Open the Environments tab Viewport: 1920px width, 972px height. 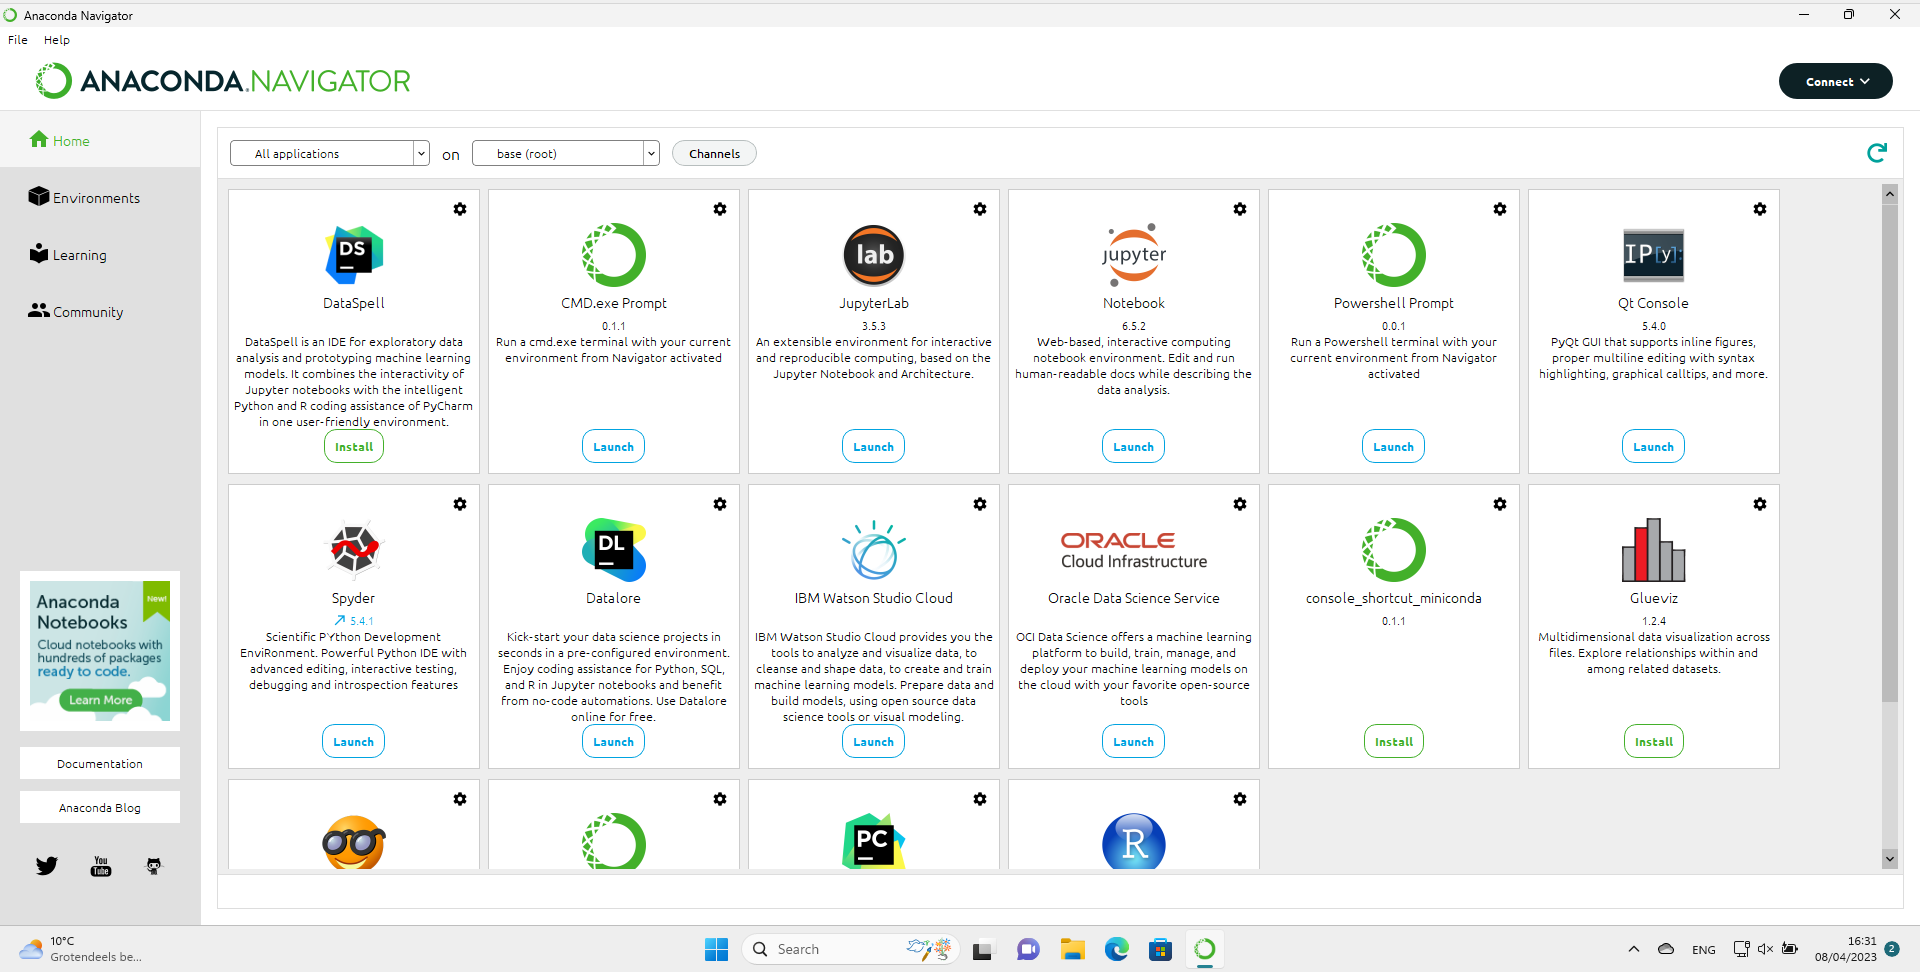click(x=85, y=197)
